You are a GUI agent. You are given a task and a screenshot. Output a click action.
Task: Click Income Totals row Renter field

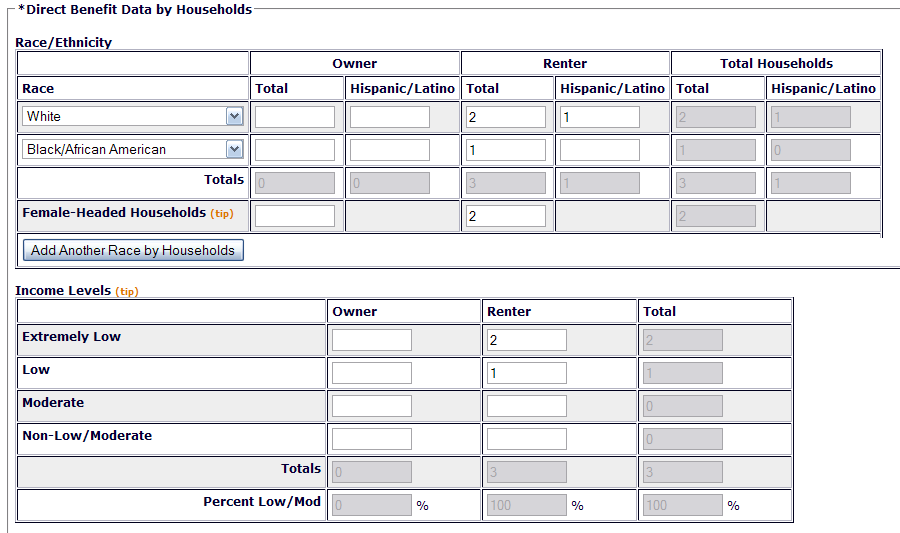point(527,472)
